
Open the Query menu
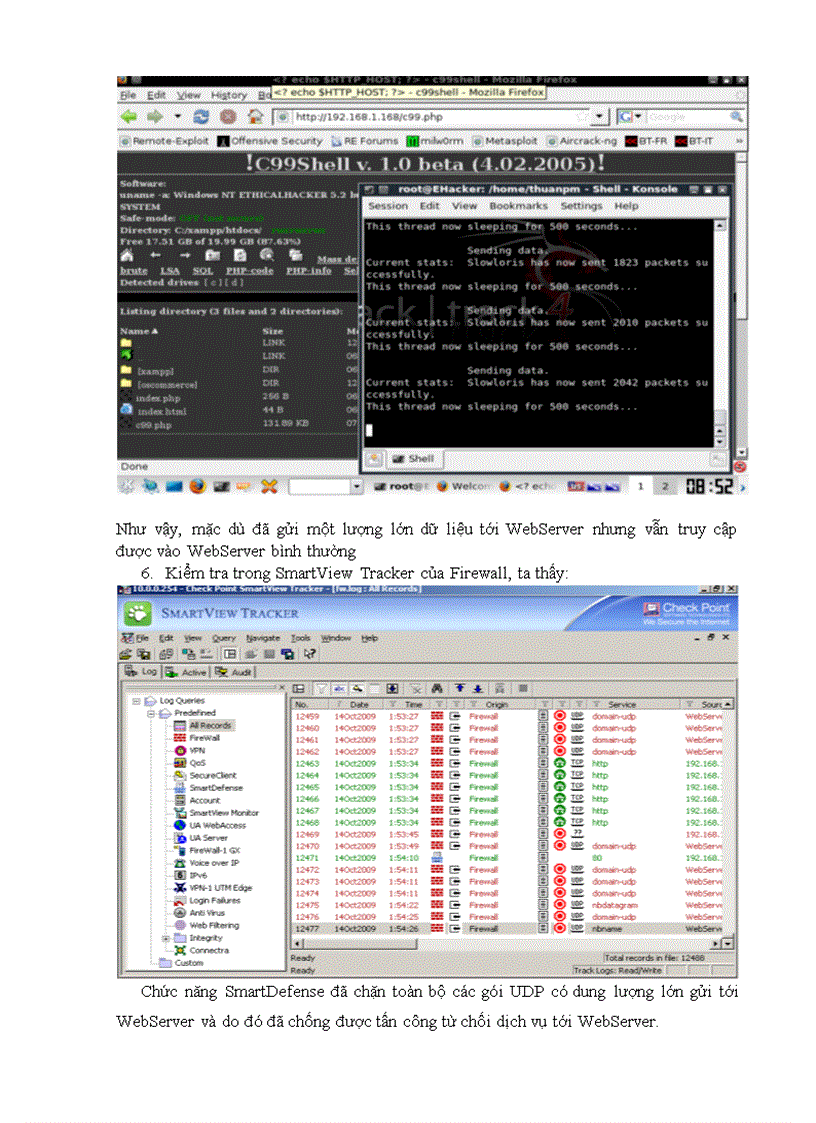(223, 638)
